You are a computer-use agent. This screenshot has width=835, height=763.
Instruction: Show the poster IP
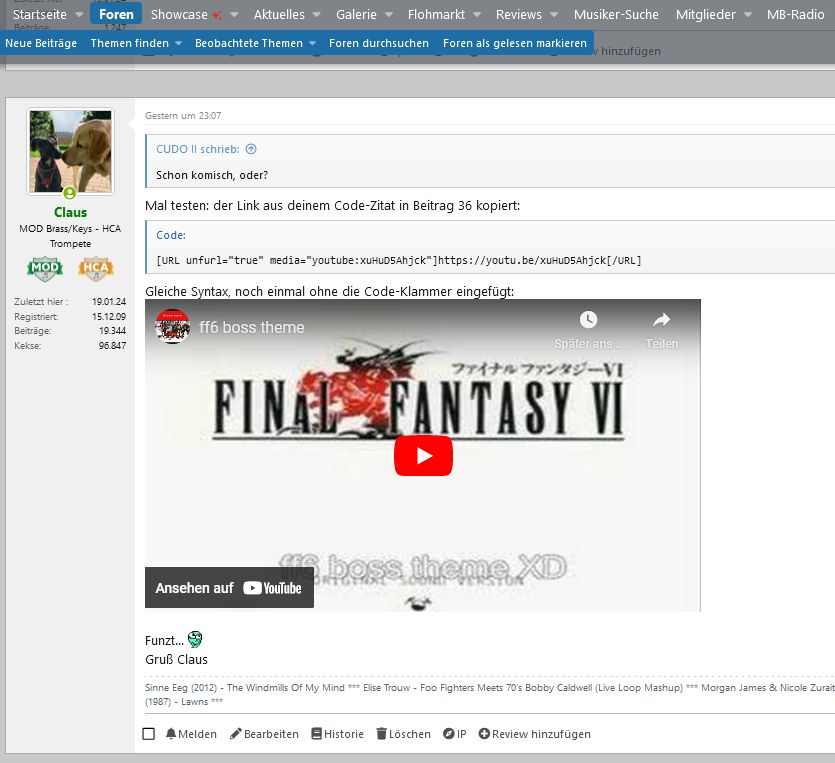point(455,734)
